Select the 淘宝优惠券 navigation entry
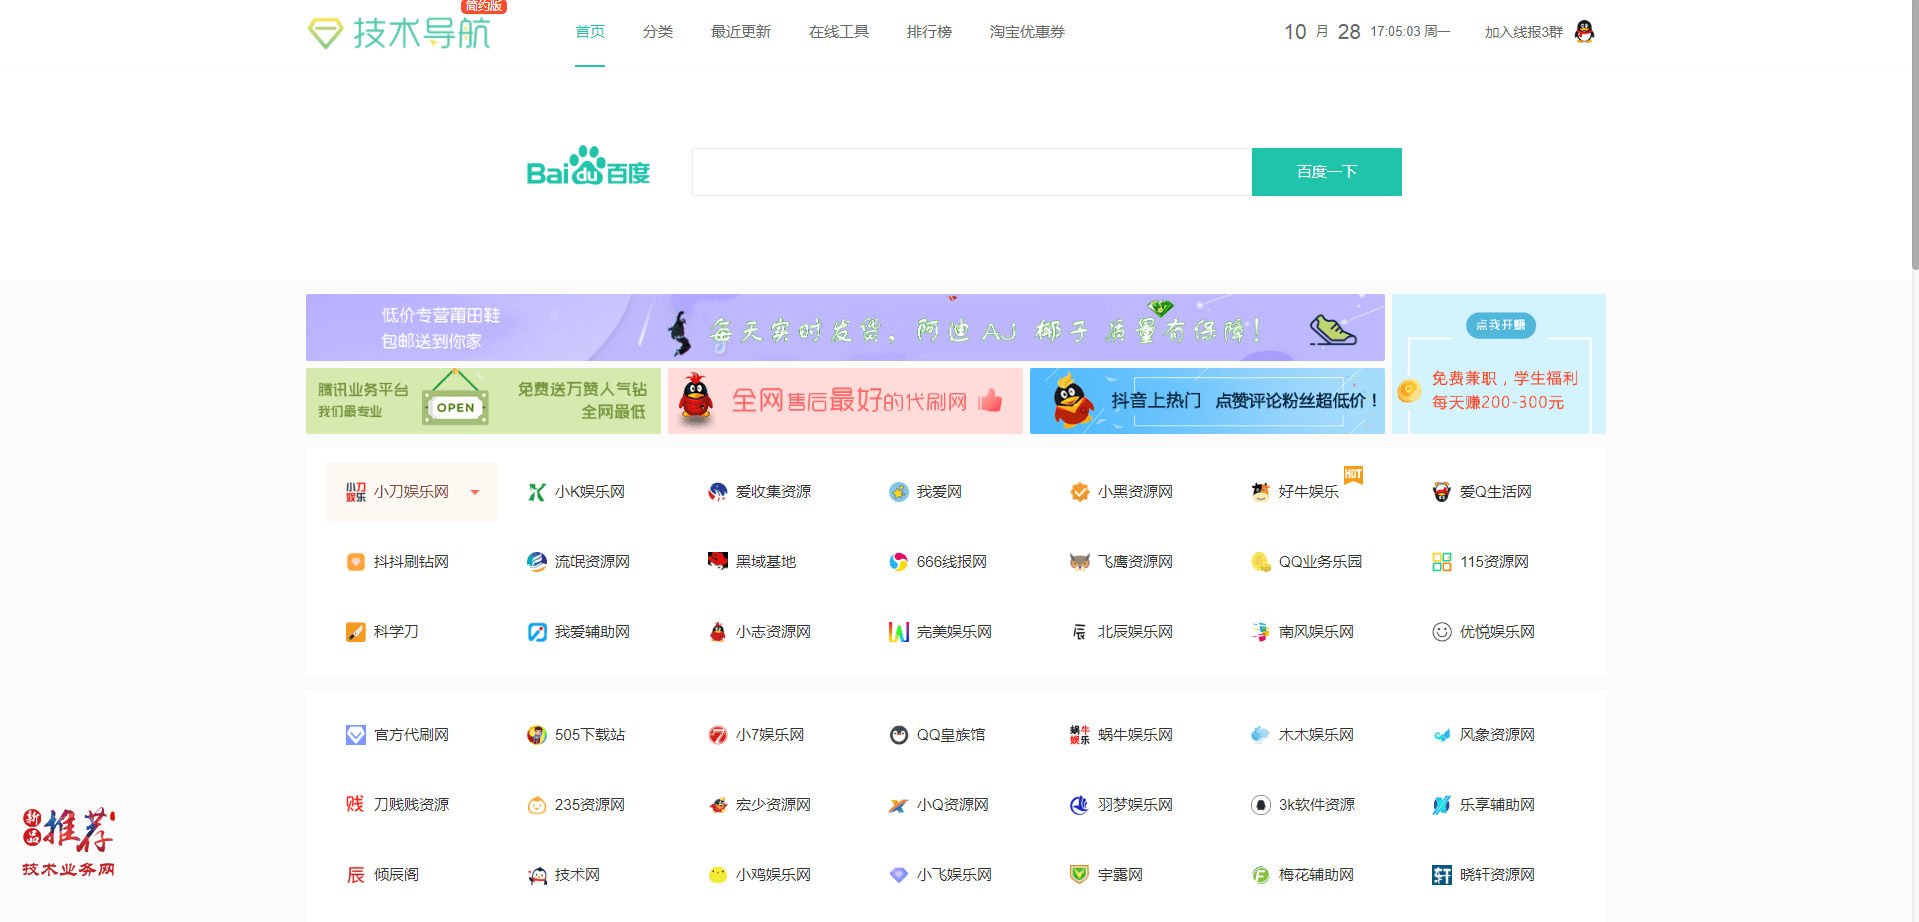This screenshot has height=922, width=1919. 1027,31
